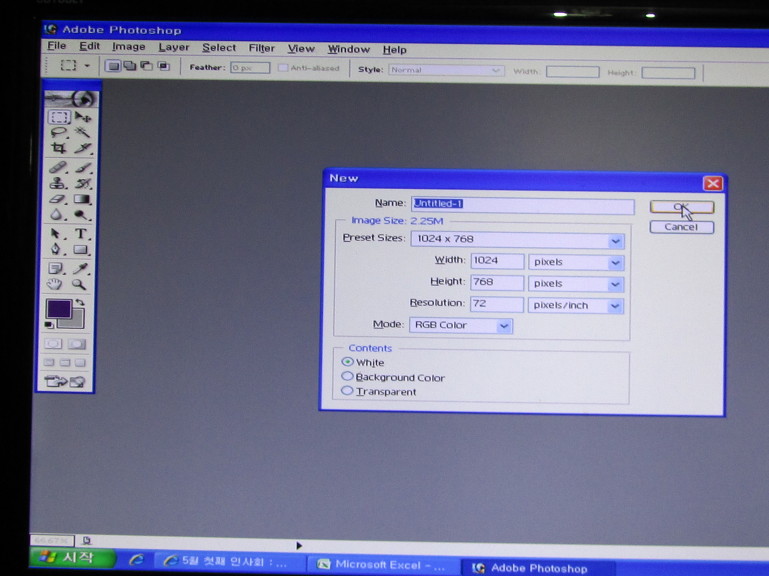Select the Crop tool

click(59, 148)
